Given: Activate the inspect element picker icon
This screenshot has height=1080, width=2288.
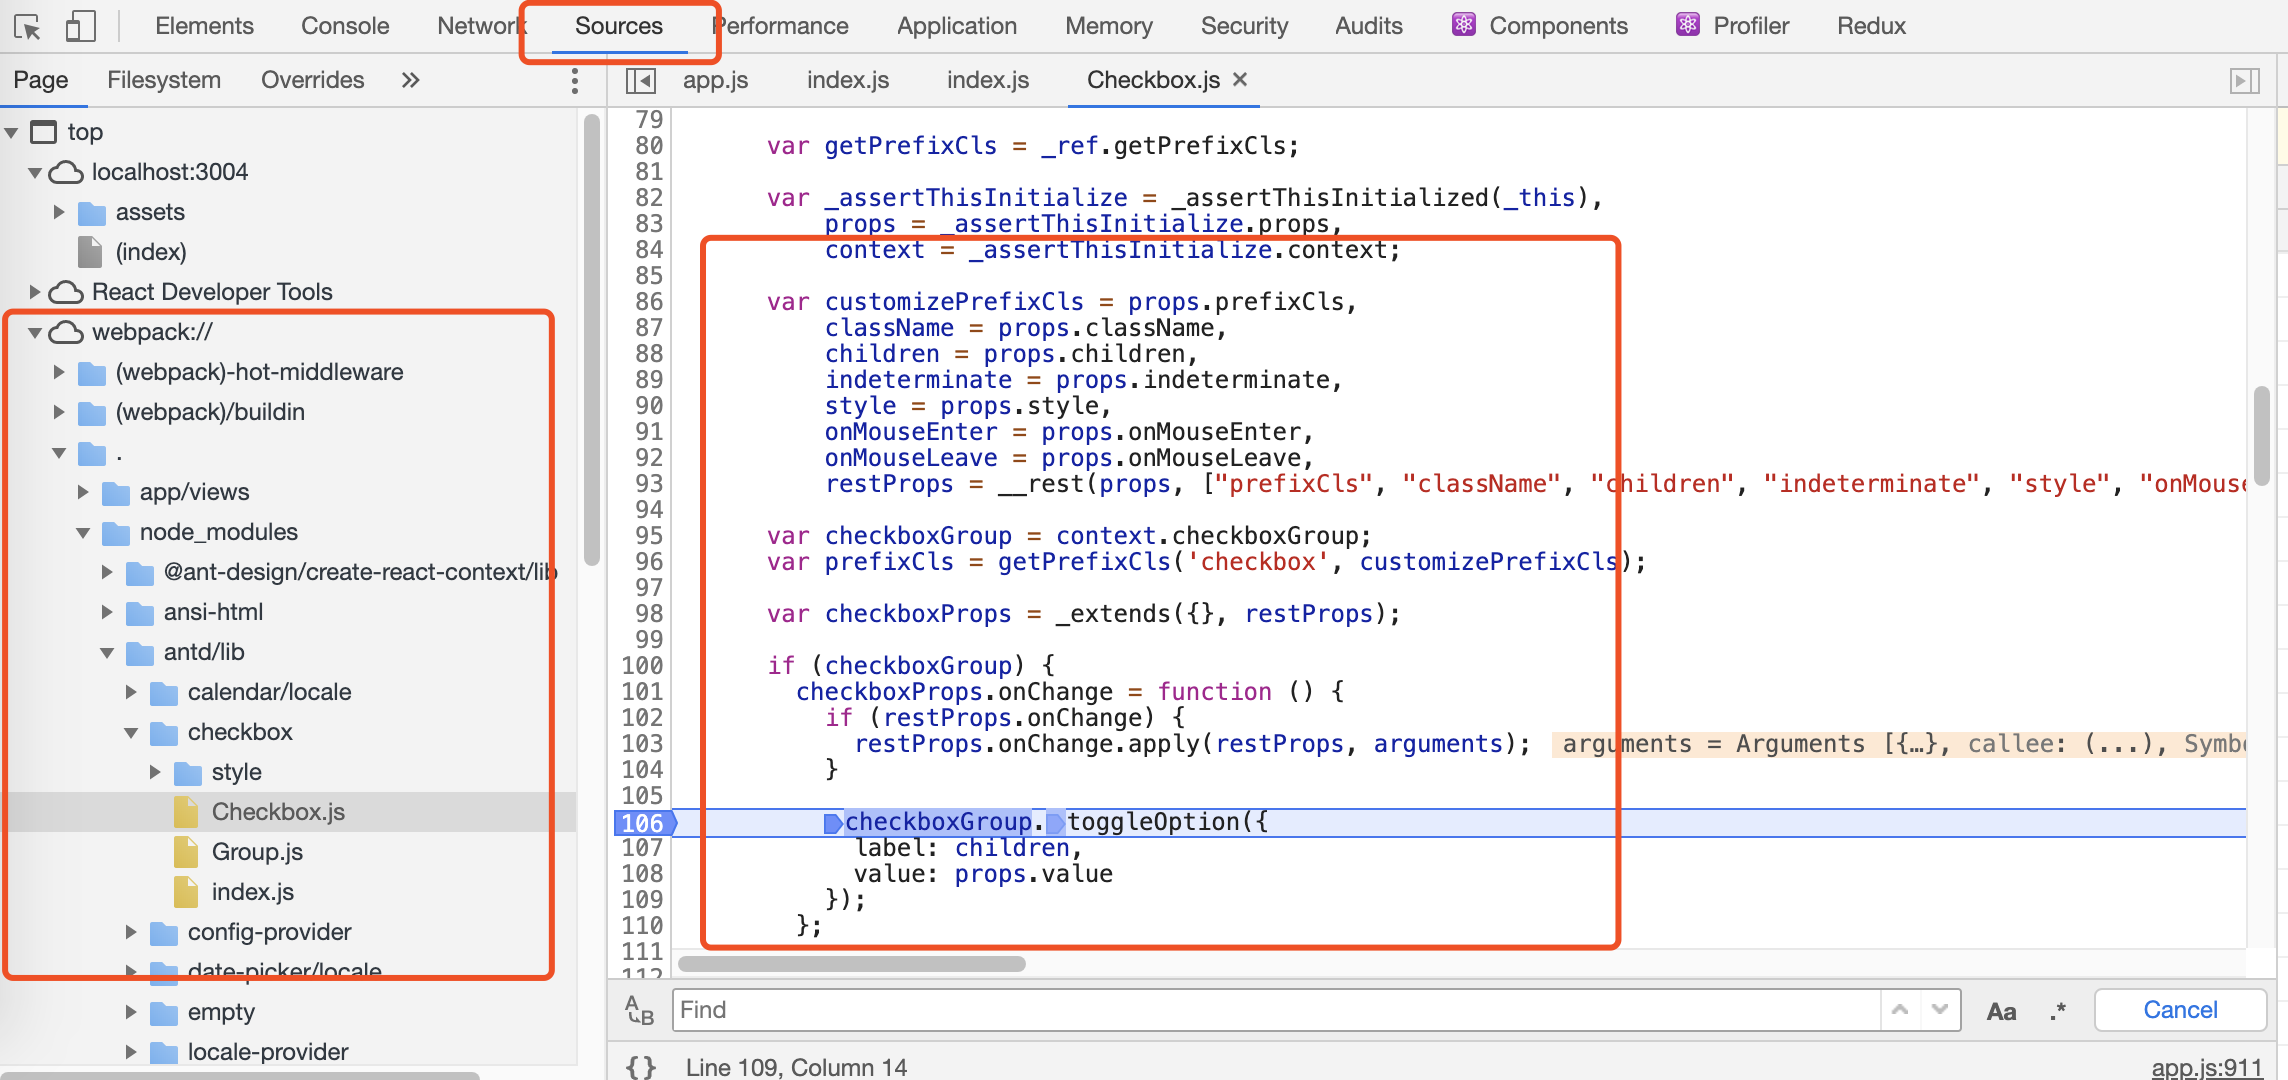Looking at the screenshot, I should point(27,26).
